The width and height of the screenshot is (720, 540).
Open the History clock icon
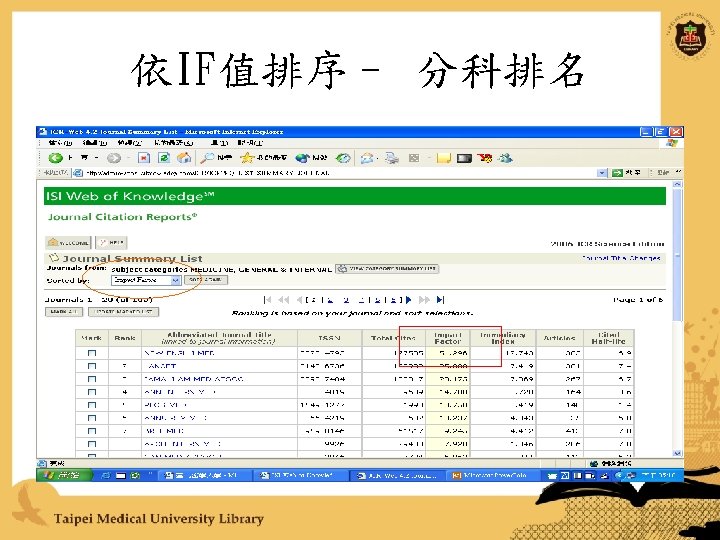pyautogui.click(x=343, y=158)
